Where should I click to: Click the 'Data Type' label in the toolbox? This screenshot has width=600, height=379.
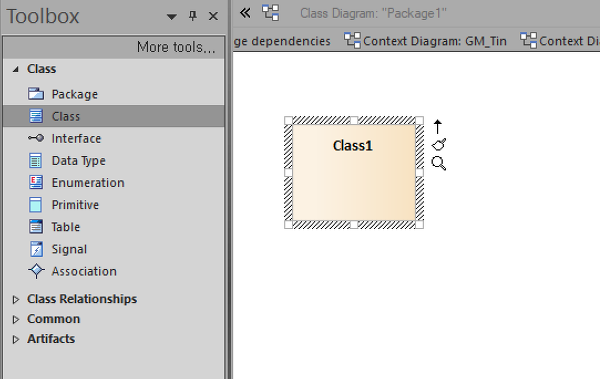point(78,161)
